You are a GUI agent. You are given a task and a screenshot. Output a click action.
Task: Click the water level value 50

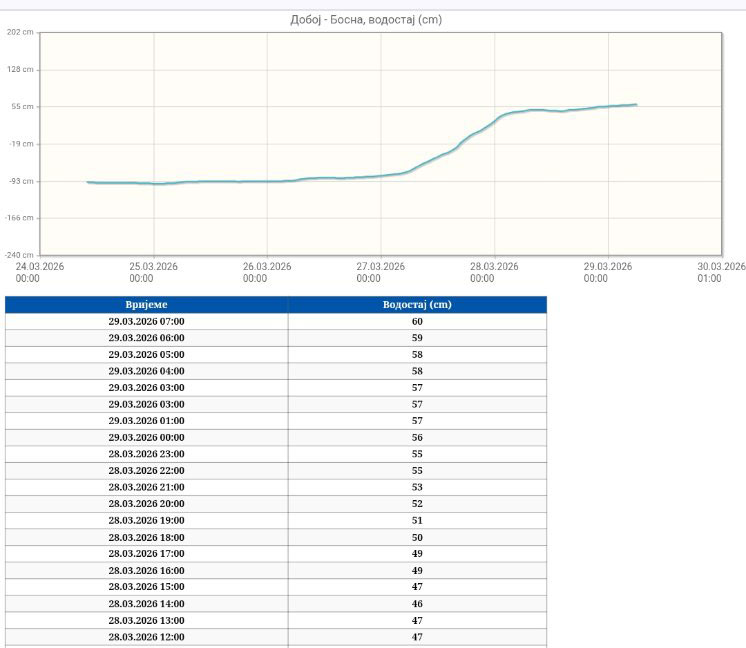(417, 537)
